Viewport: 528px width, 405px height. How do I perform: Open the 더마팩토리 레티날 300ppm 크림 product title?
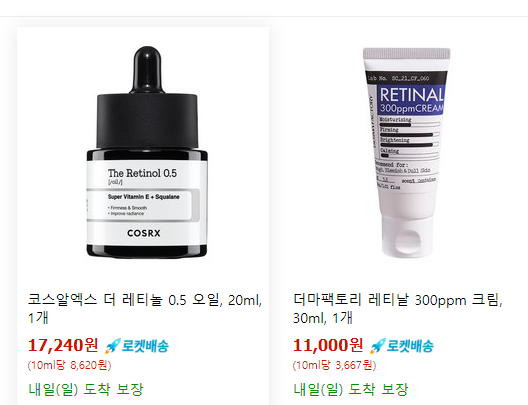(398, 308)
